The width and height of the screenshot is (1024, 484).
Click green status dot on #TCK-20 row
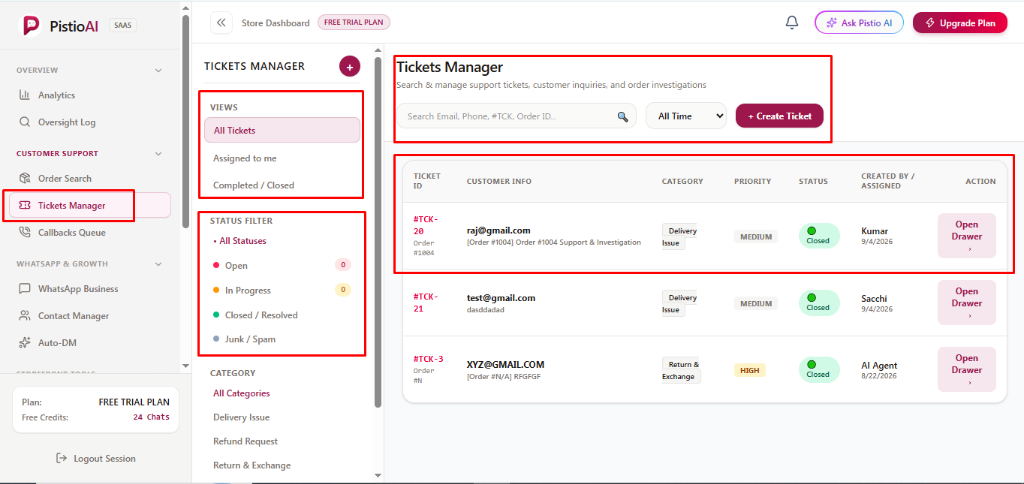pyautogui.click(x=812, y=231)
